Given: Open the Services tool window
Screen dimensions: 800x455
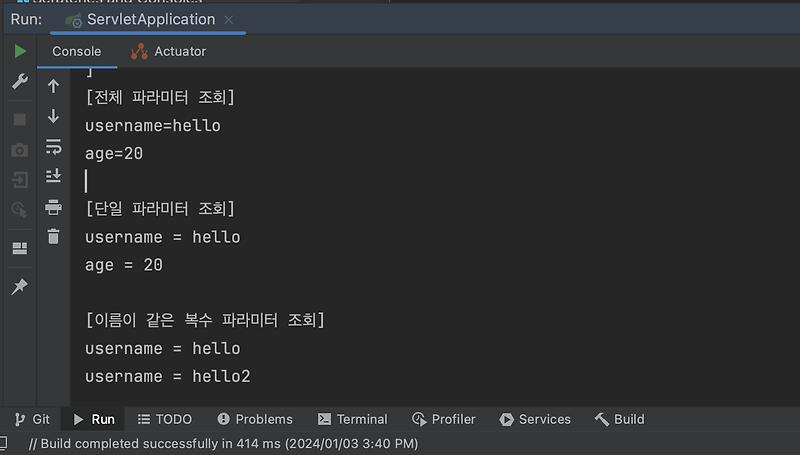Looking at the screenshot, I should pyautogui.click(x=535, y=419).
